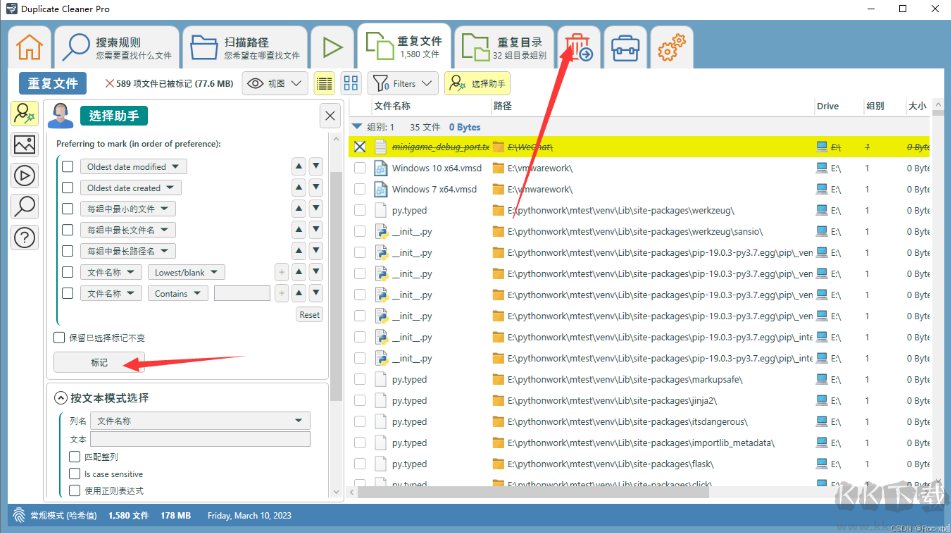Click the Windows 10 x64.vmsd file icon
The width and height of the screenshot is (951, 533).
(x=381, y=168)
